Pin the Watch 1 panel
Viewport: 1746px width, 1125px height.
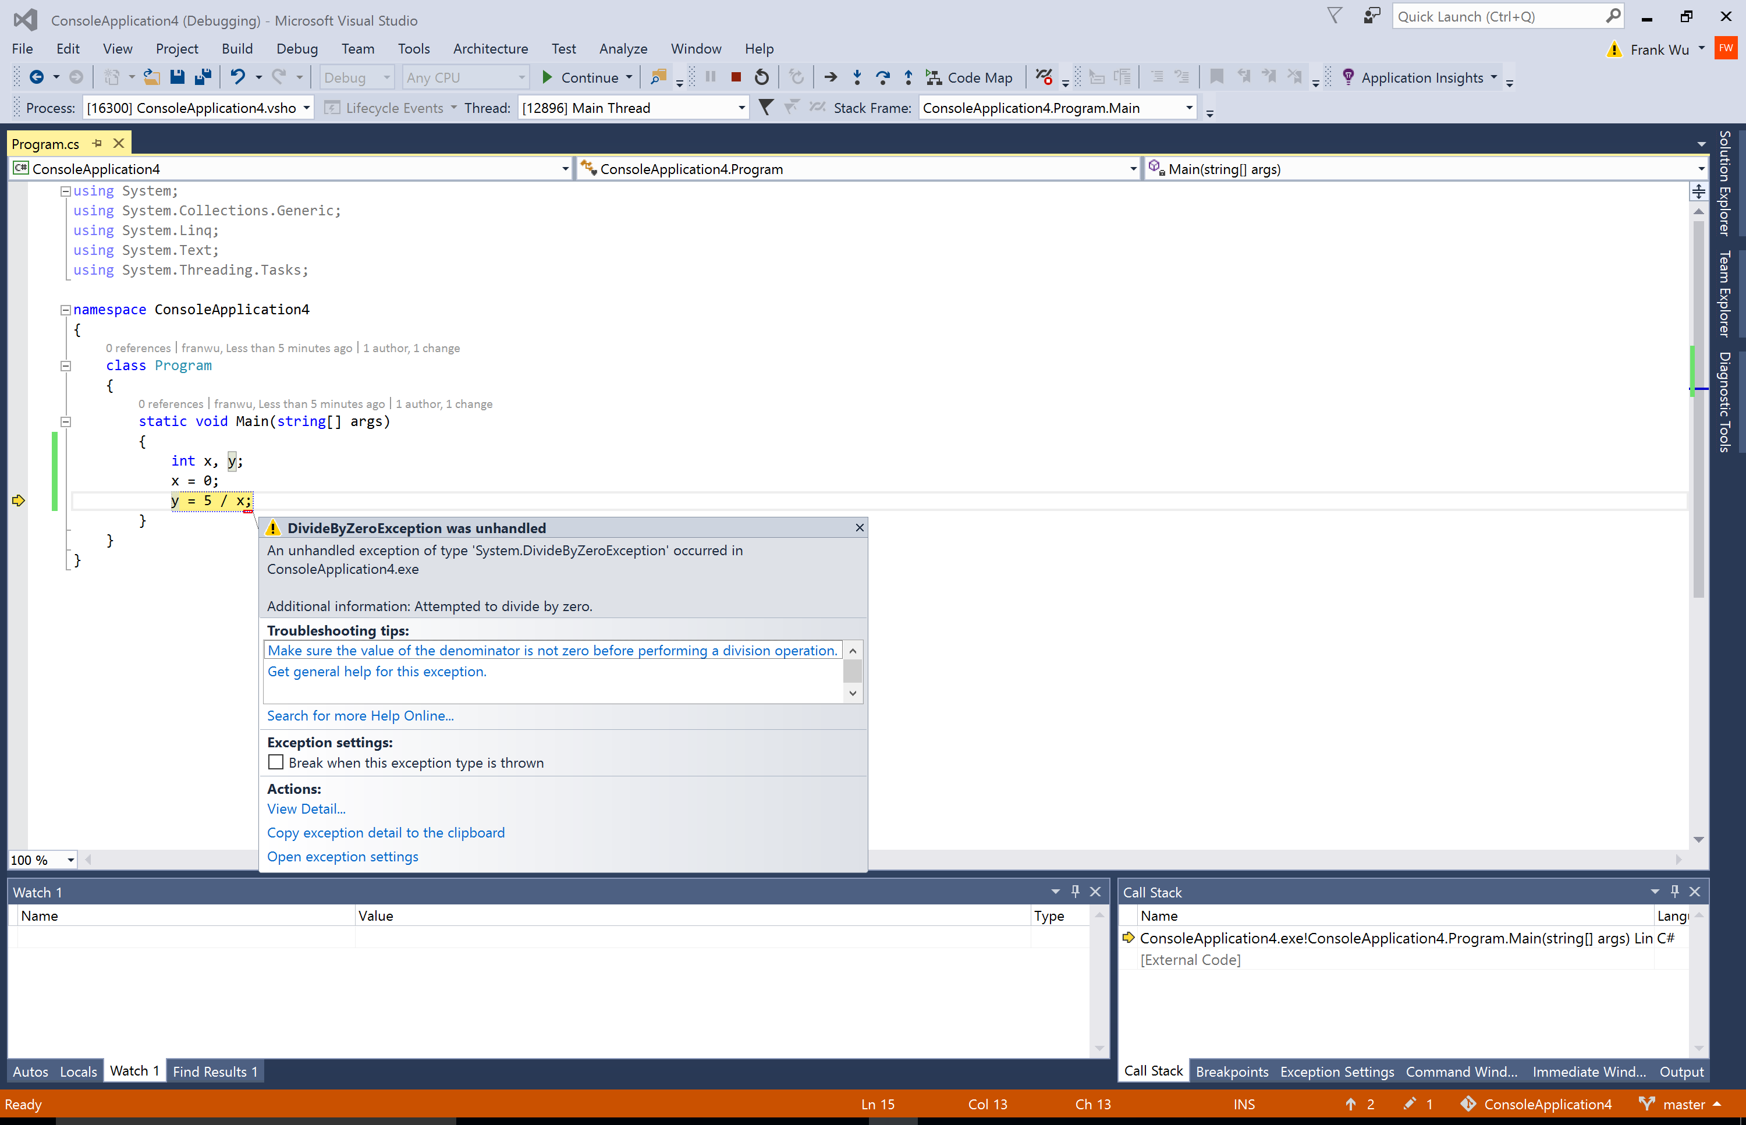pyautogui.click(x=1076, y=891)
